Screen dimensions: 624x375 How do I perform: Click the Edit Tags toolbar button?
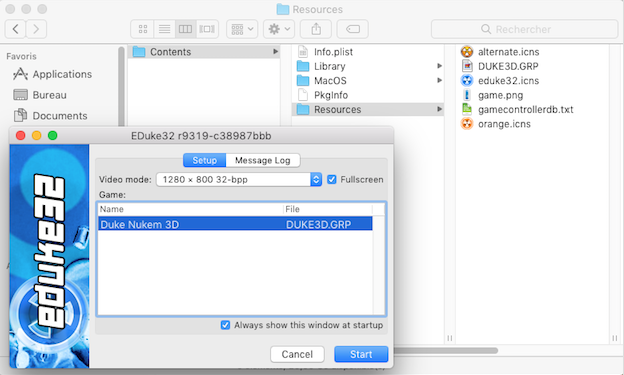tap(353, 29)
